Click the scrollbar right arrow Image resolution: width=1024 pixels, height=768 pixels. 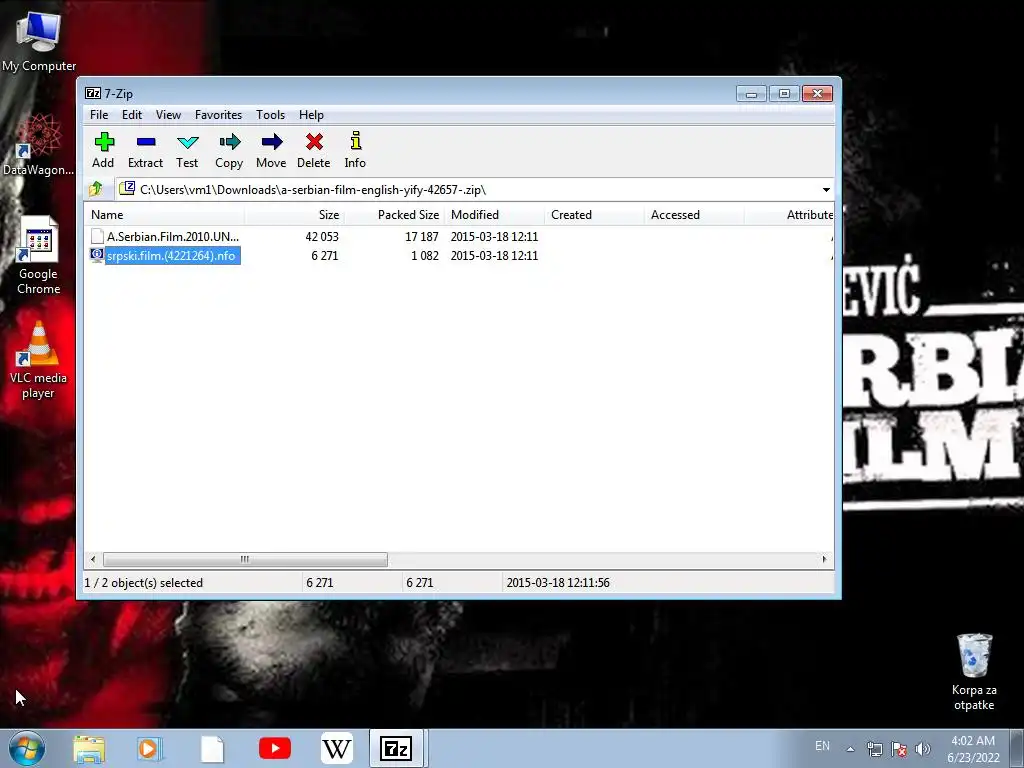[824, 560]
